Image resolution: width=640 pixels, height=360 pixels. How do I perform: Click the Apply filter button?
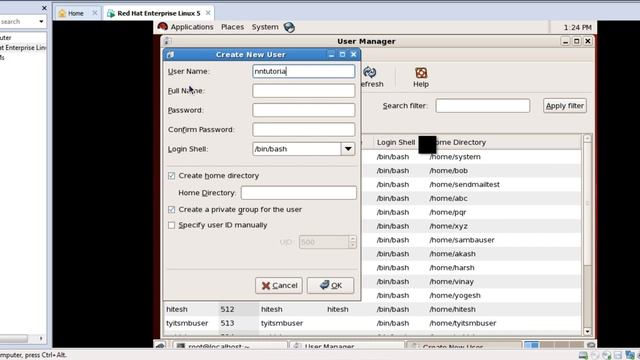pyautogui.click(x=564, y=106)
